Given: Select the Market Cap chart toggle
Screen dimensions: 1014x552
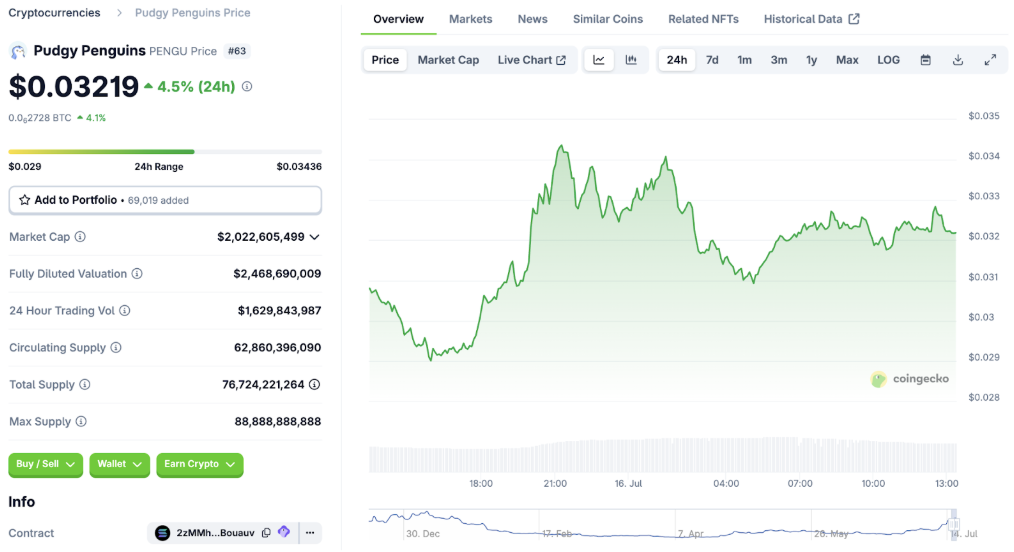Looking at the screenshot, I should 448,60.
